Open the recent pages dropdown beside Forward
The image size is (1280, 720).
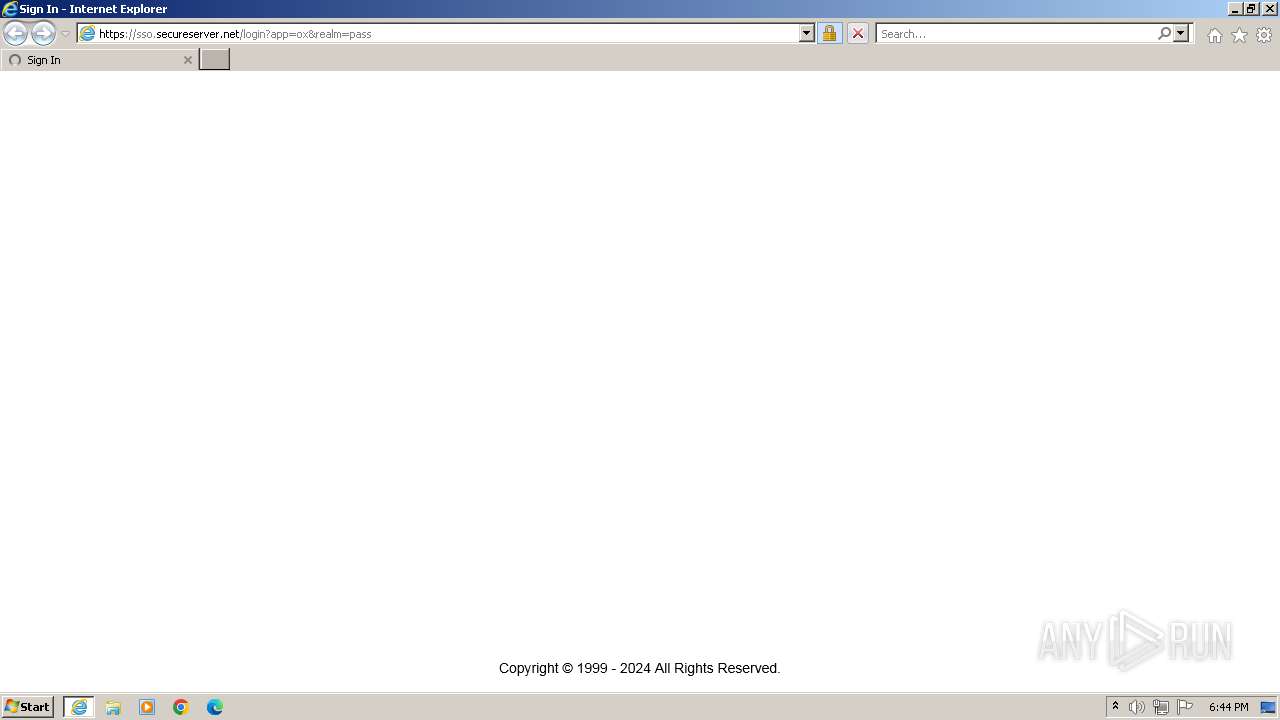click(65, 34)
